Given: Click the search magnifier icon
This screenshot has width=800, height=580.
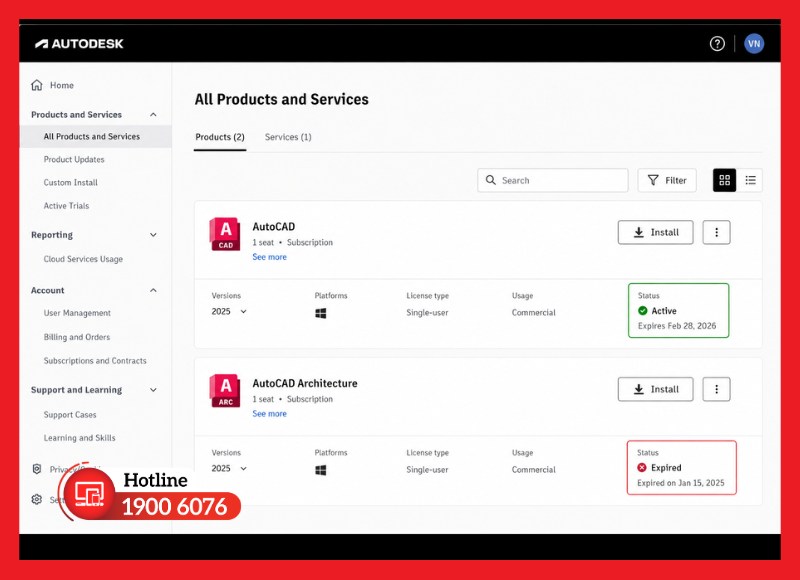Looking at the screenshot, I should pos(490,180).
